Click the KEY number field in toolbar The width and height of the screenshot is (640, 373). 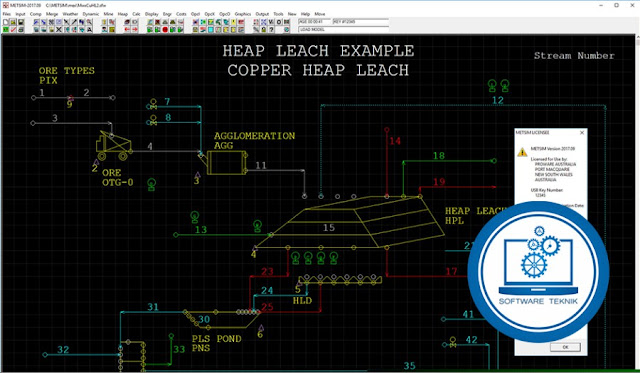(361, 22)
